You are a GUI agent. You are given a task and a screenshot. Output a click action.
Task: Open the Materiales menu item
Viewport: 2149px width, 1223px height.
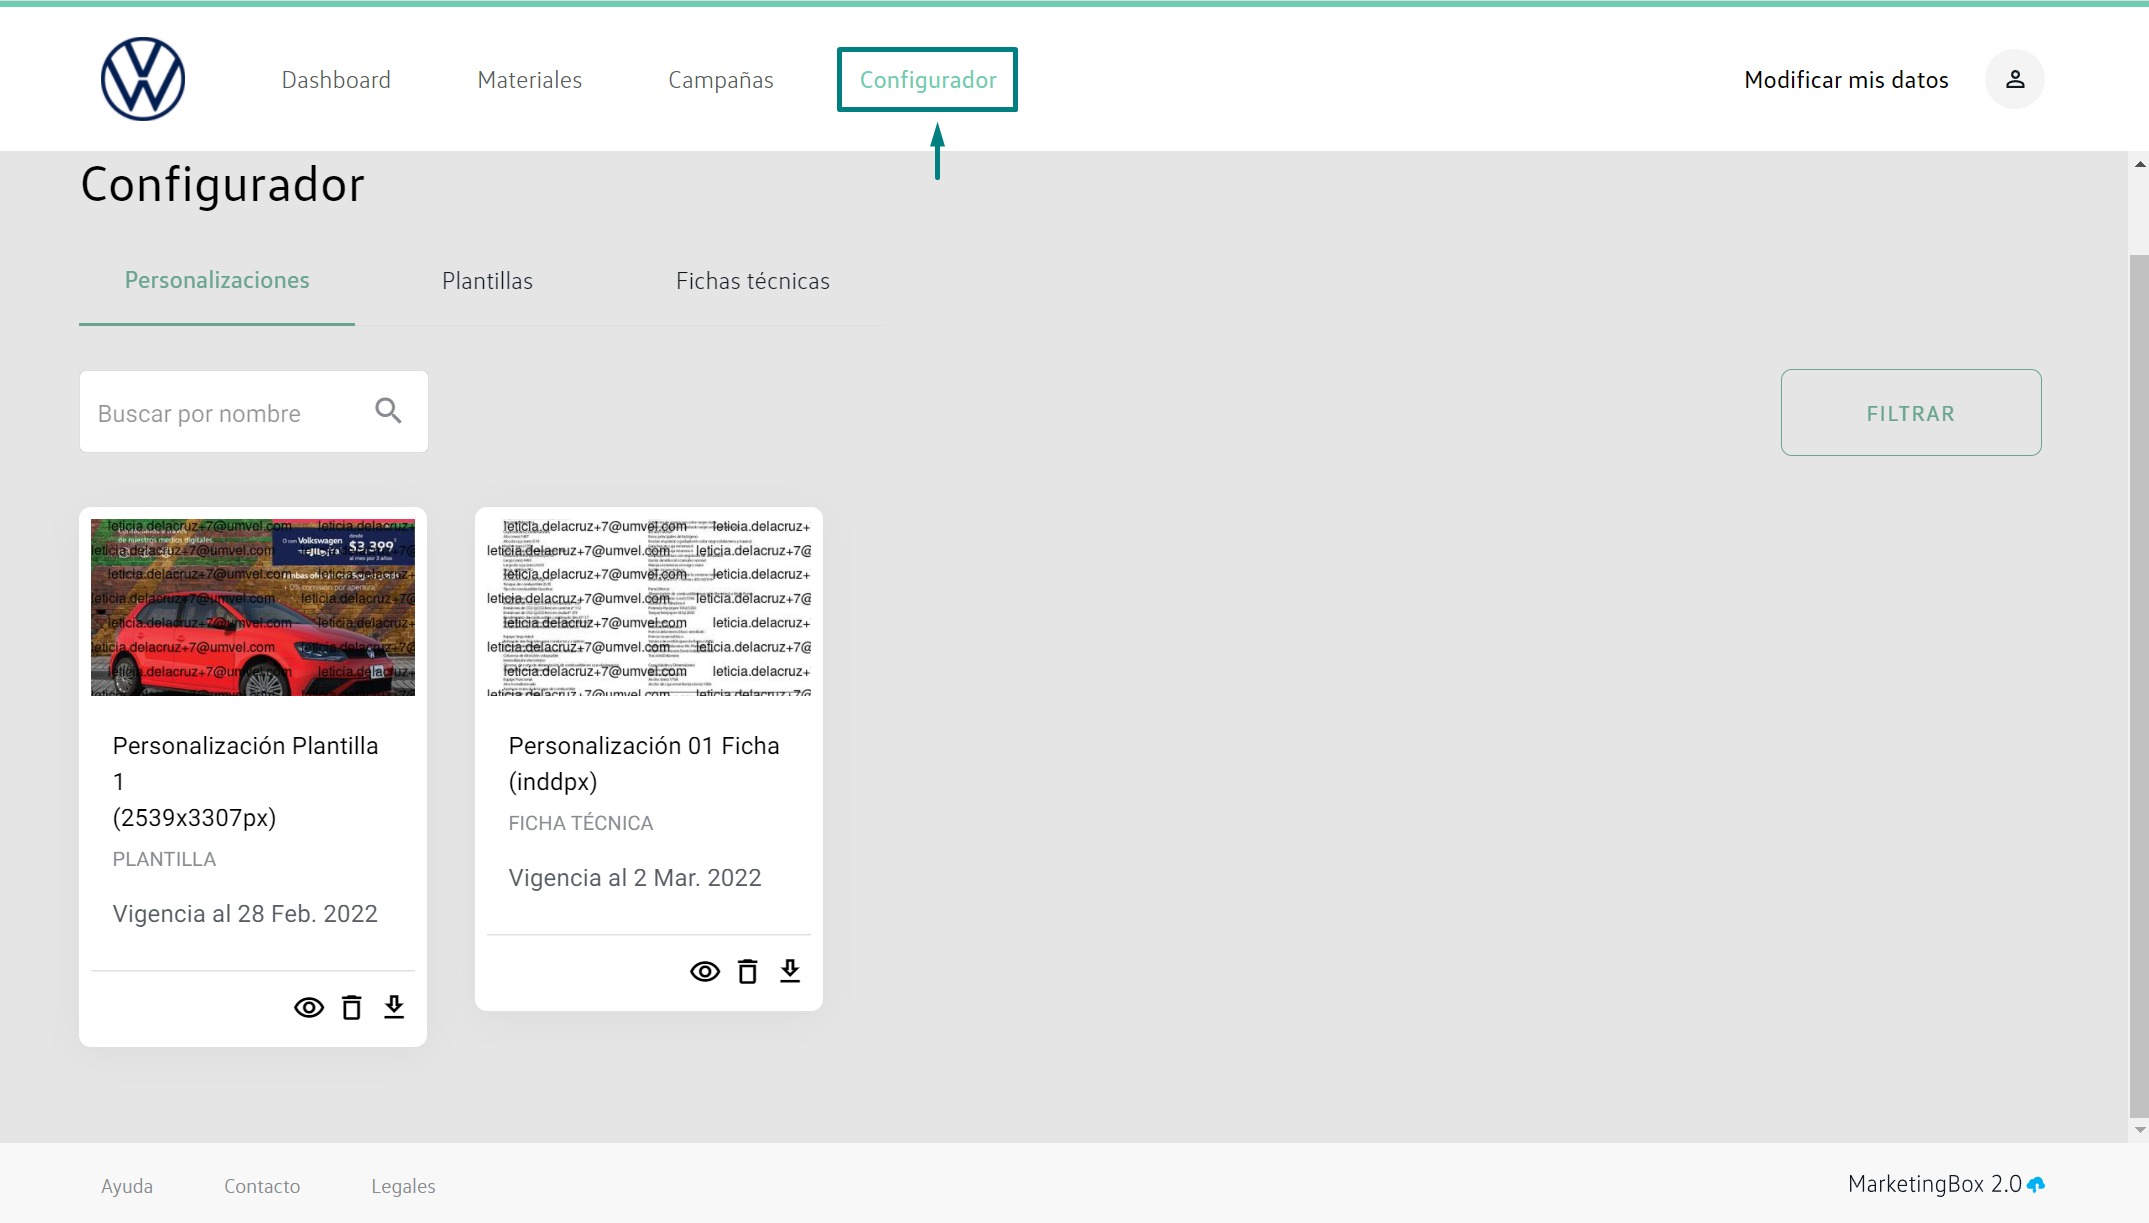(x=529, y=80)
